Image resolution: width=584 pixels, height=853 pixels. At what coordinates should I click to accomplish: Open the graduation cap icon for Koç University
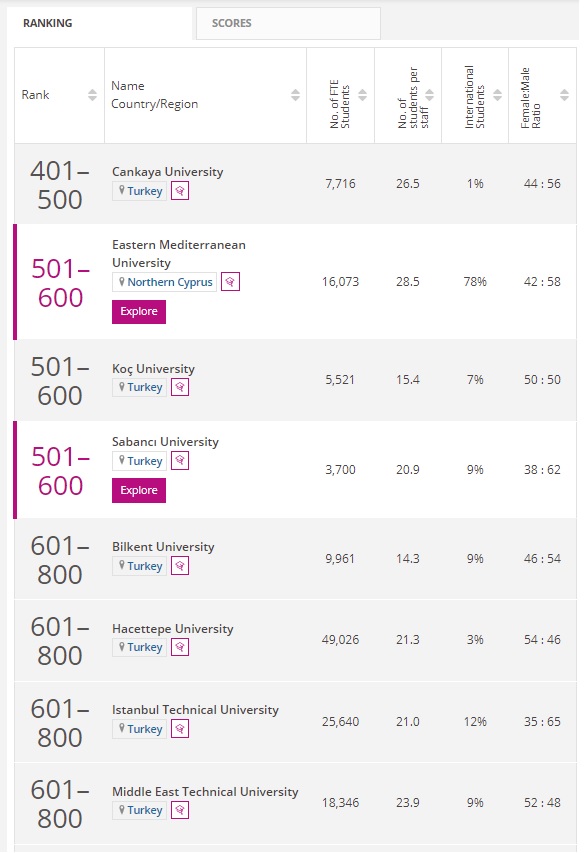tap(180, 387)
